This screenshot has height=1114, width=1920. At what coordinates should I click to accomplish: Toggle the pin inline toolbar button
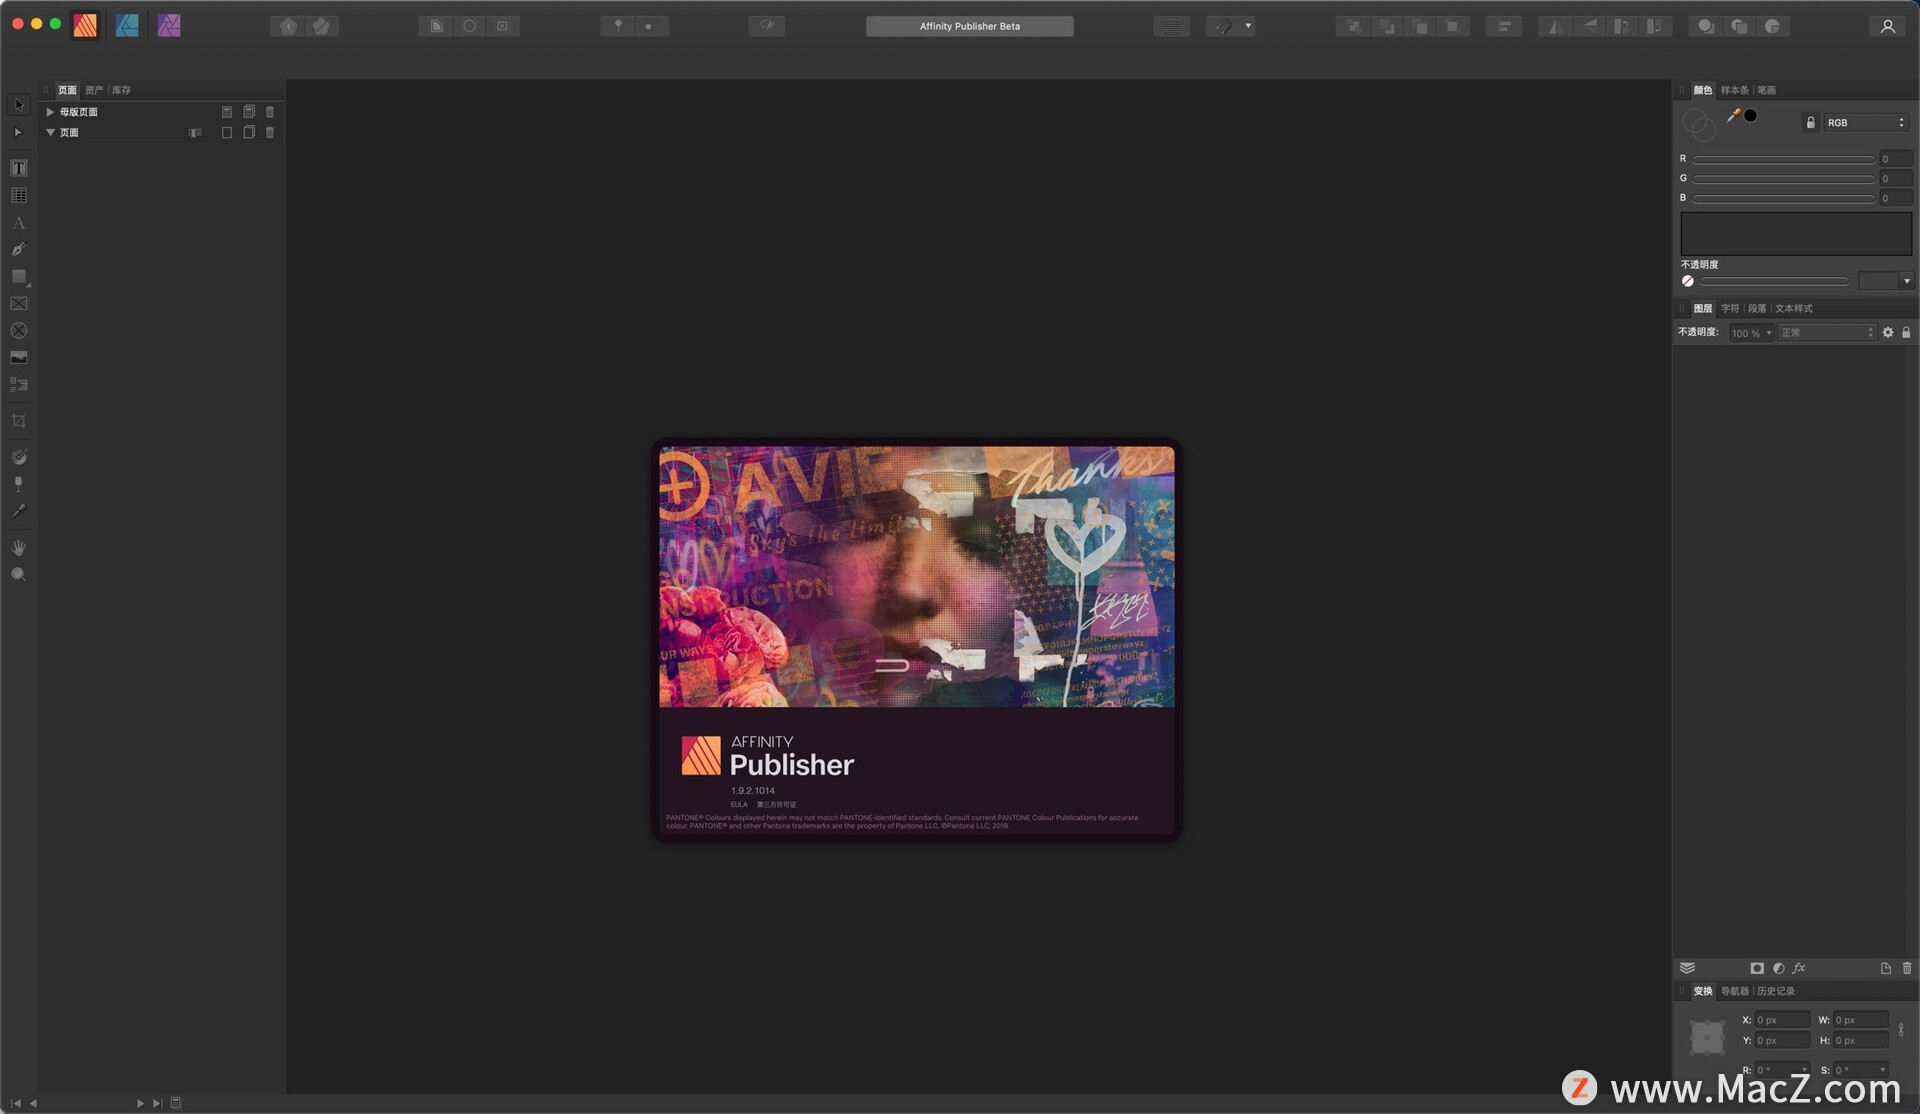tap(618, 26)
